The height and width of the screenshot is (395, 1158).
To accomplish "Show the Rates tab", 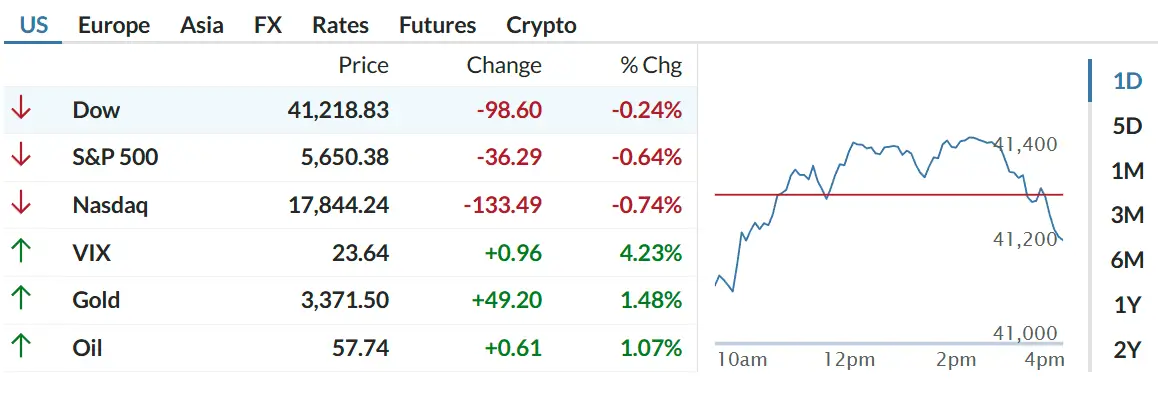I will click(340, 25).
